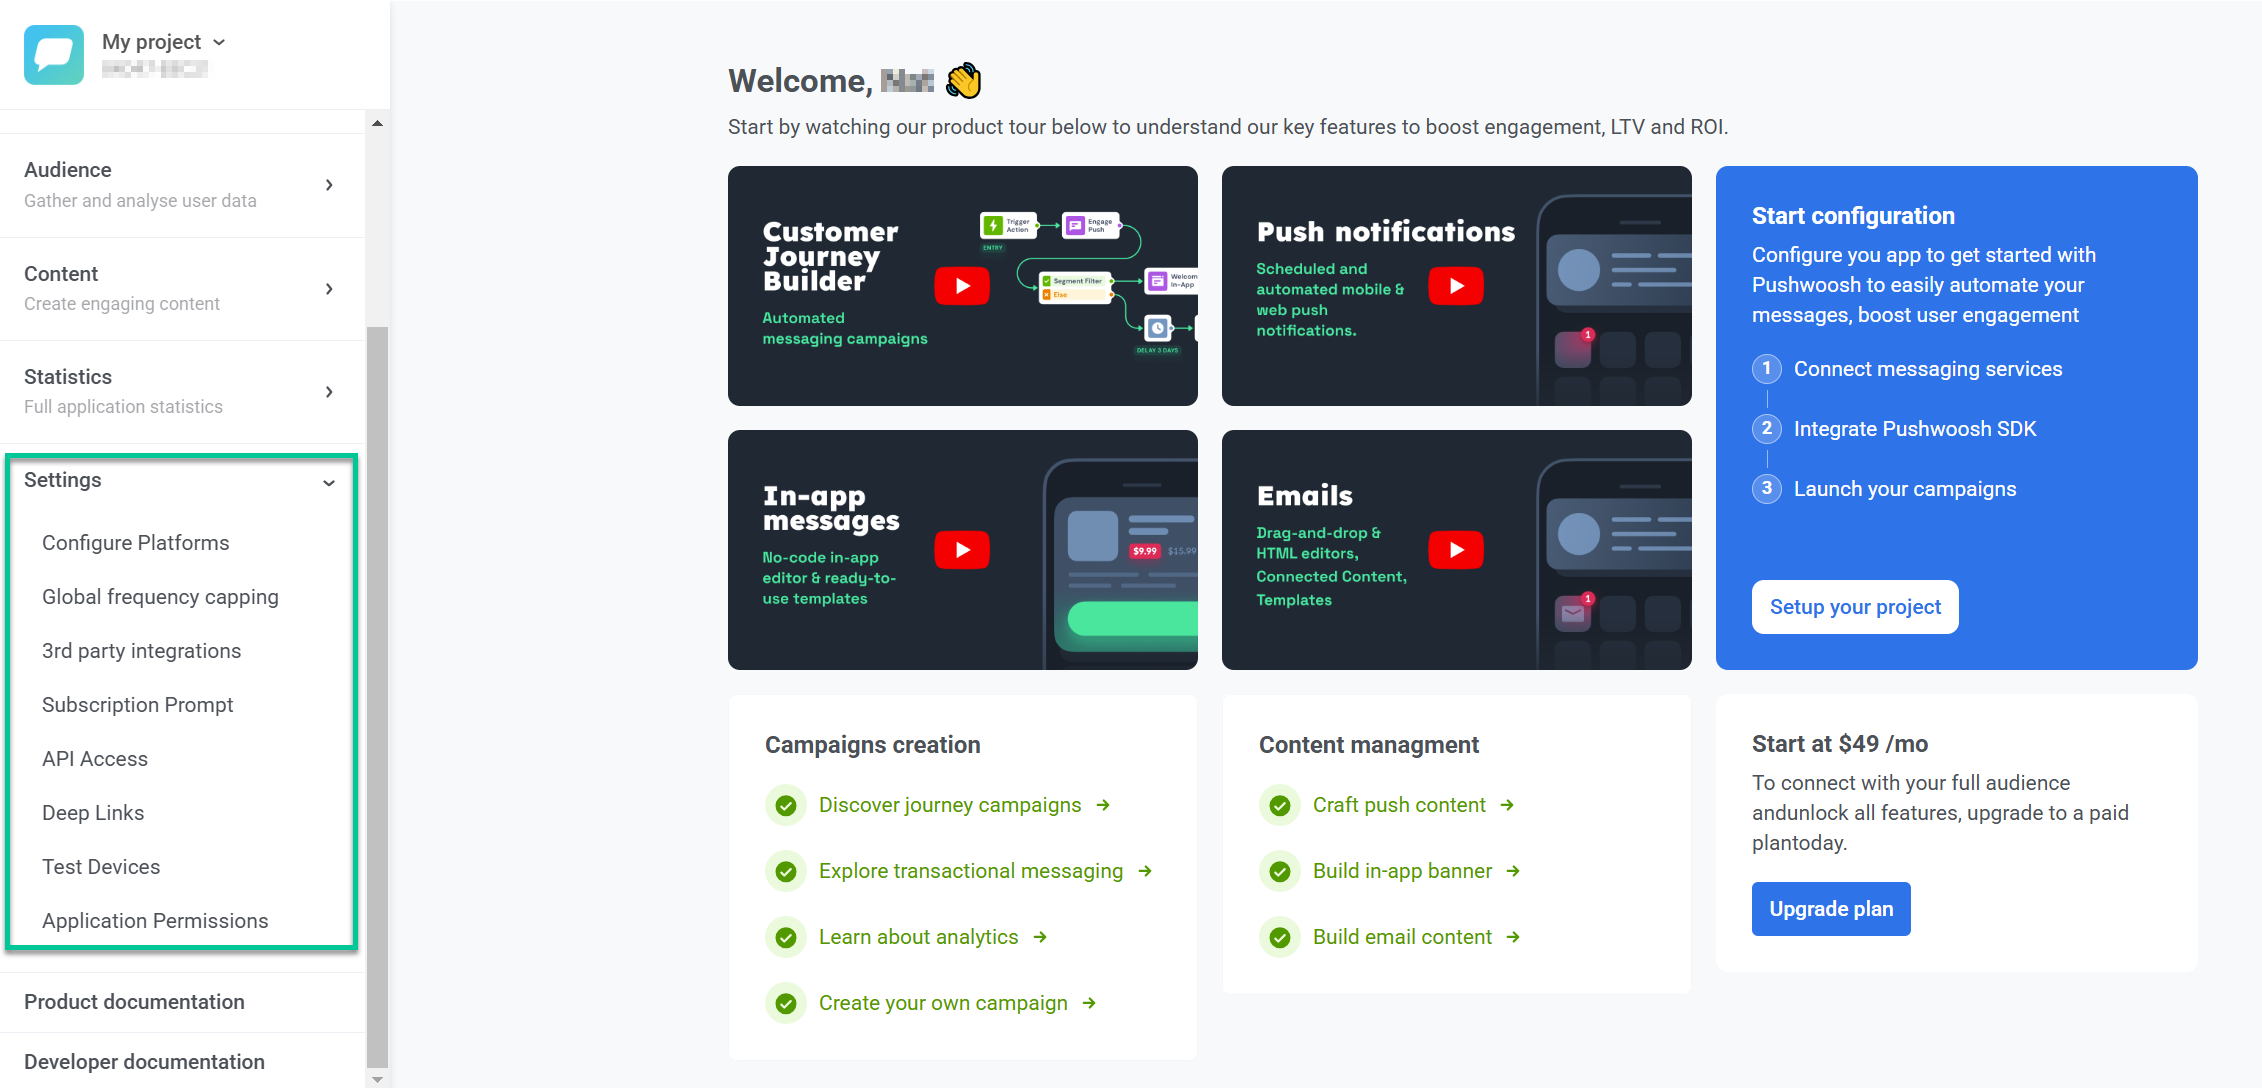Click the Upgrade plan button
The height and width of the screenshot is (1088, 2262).
(x=1830, y=909)
